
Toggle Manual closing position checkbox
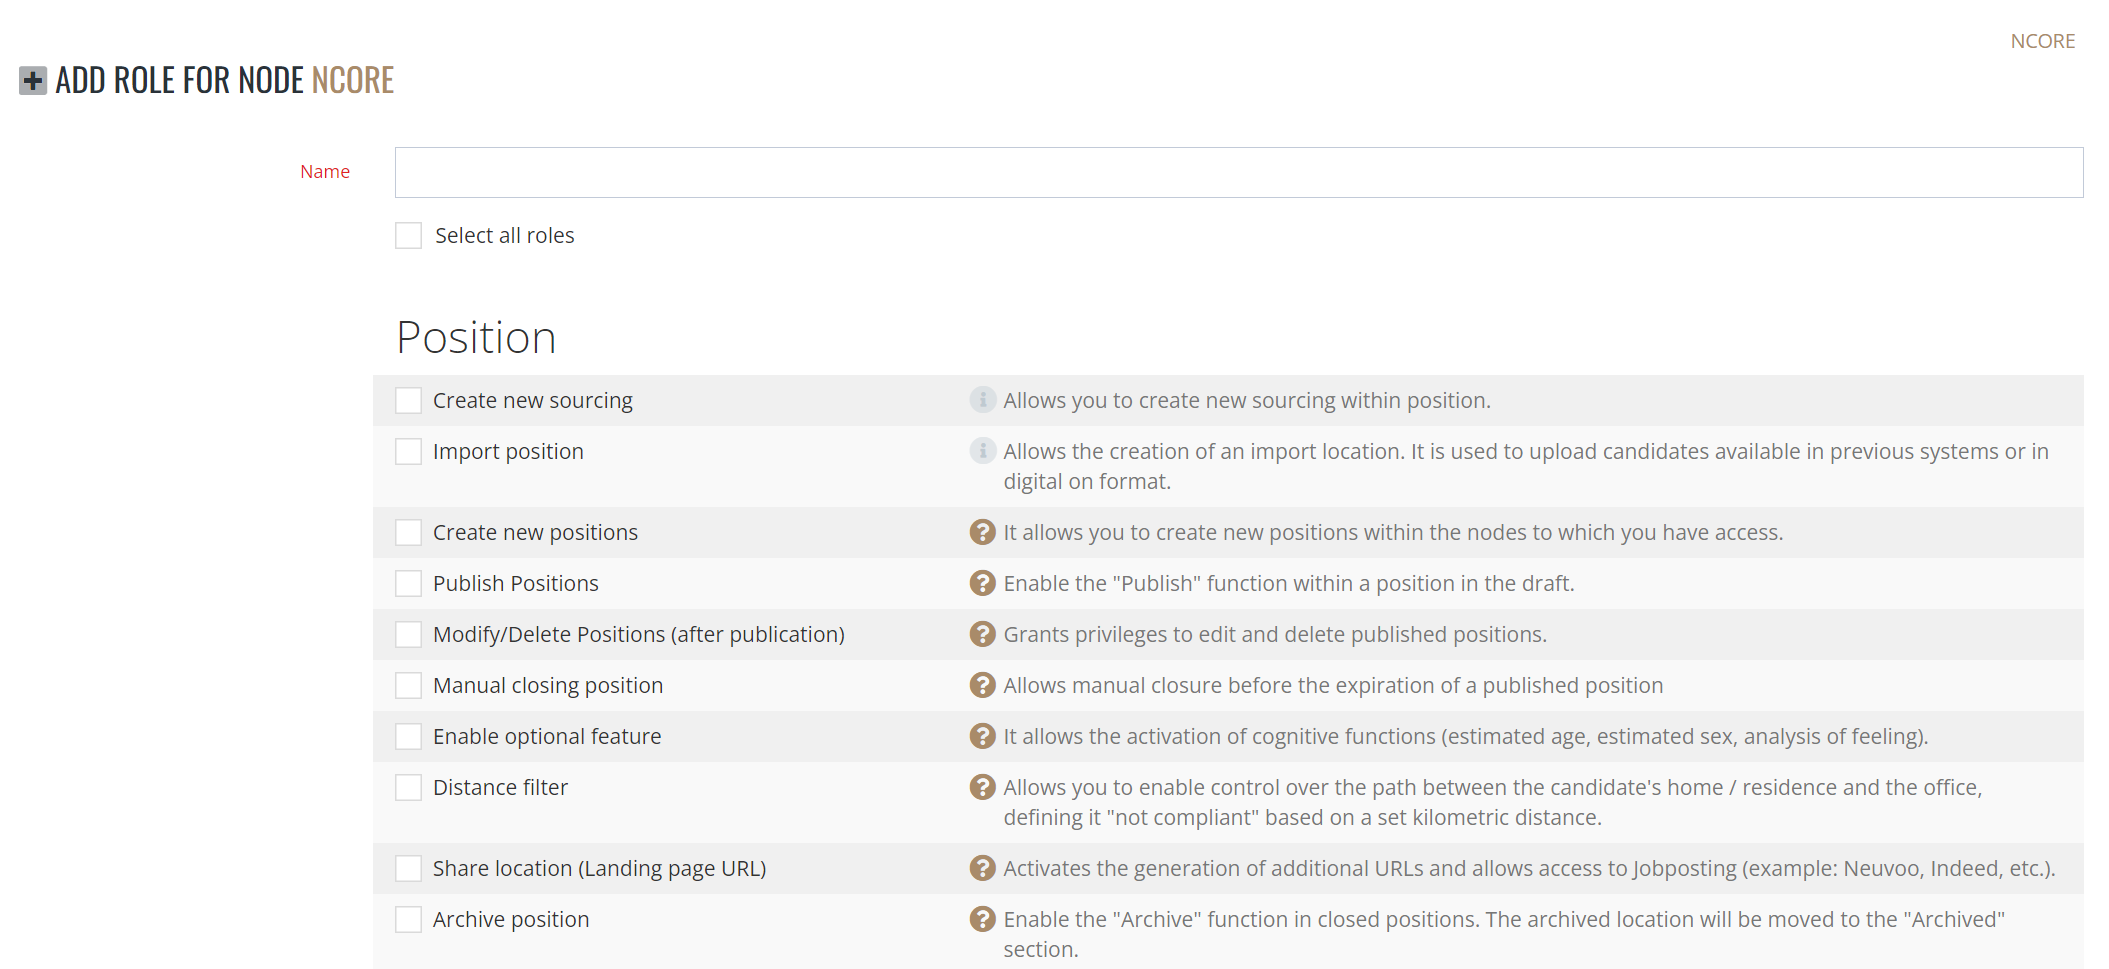coord(408,685)
